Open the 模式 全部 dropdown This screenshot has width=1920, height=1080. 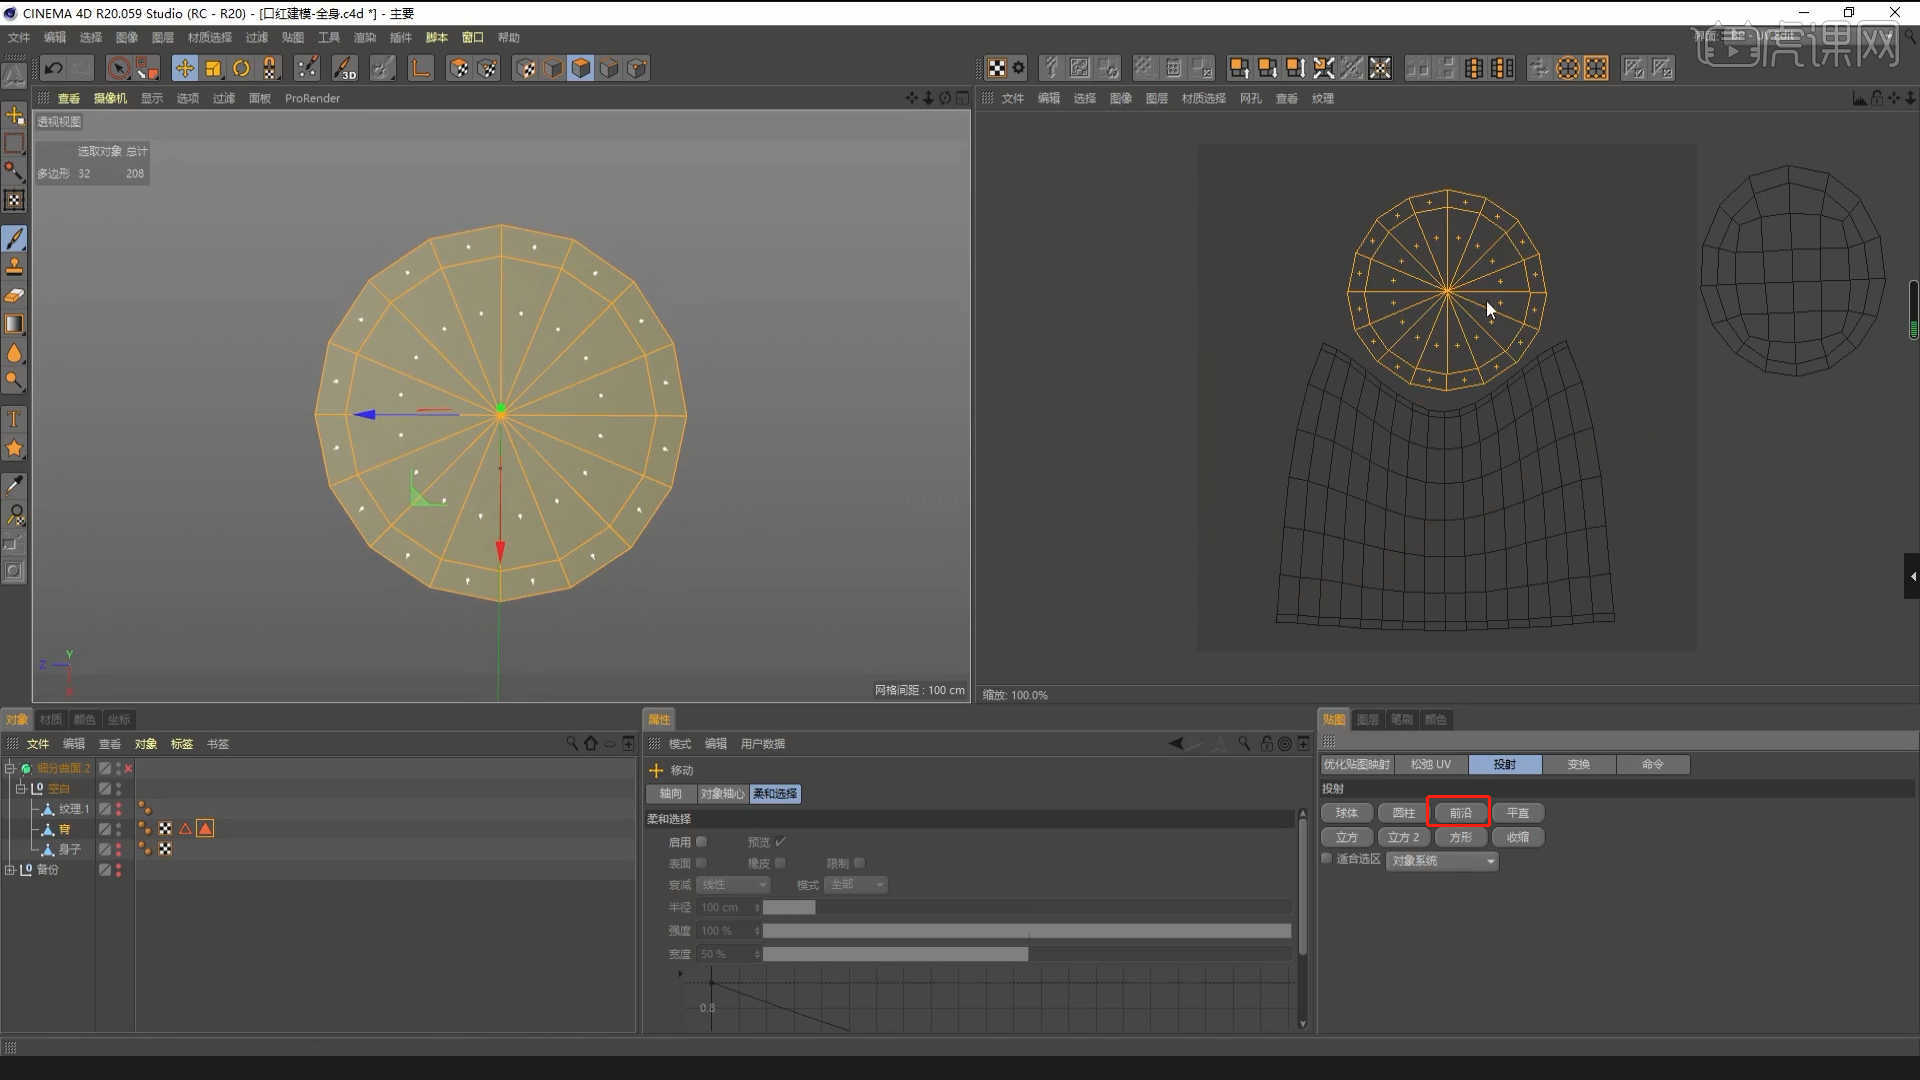click(x=857, y=885)
